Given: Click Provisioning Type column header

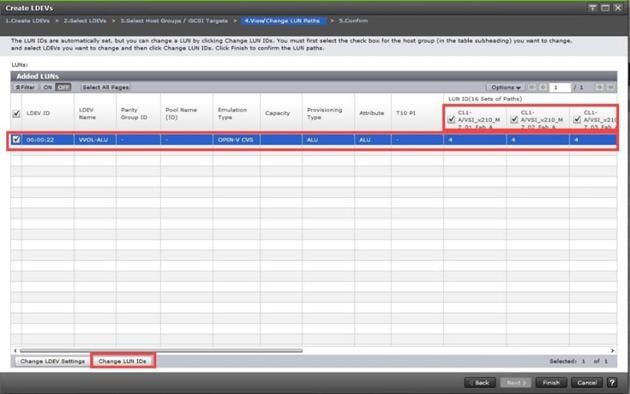Looking at the screenshot, I should coord(328,113).
